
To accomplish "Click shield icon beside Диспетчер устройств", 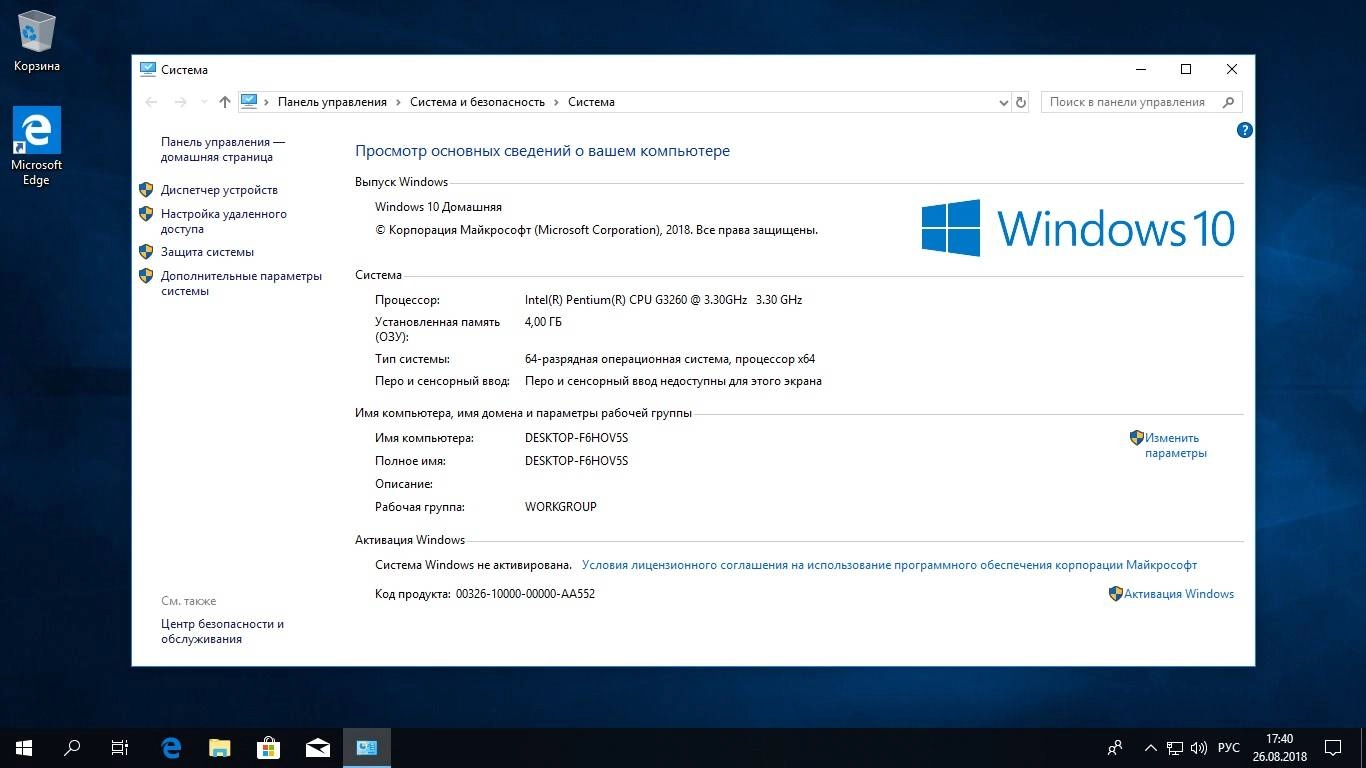I will click(x=146, y=190).
